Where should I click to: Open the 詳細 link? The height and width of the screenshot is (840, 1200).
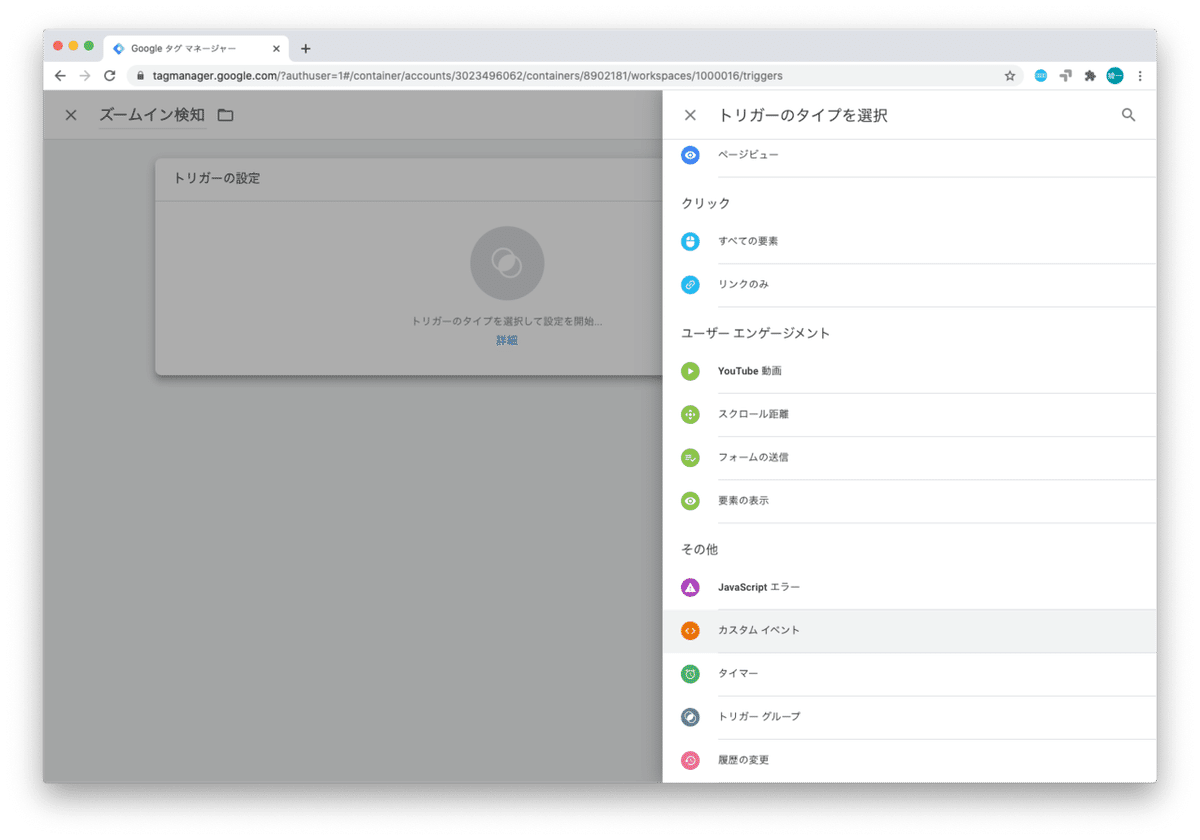[507, 341]
